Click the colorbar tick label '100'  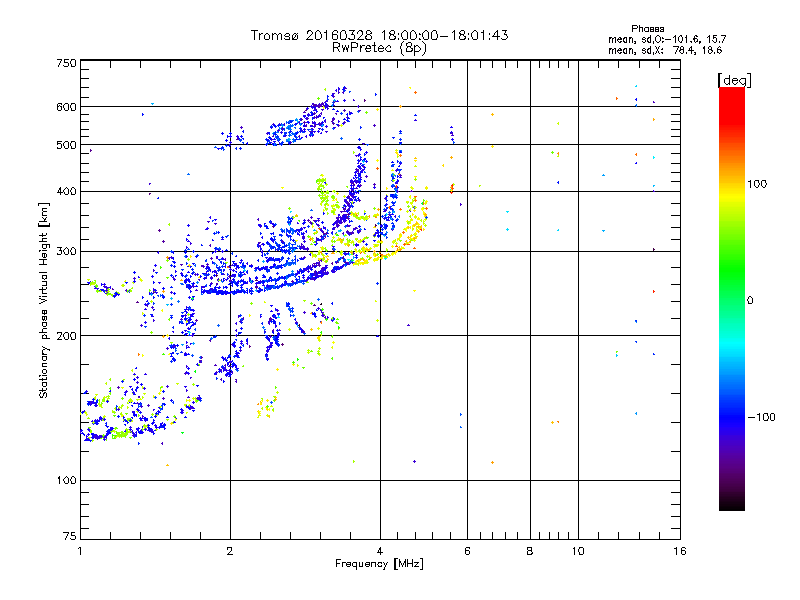pyautogui.click(x=757, y=184)
